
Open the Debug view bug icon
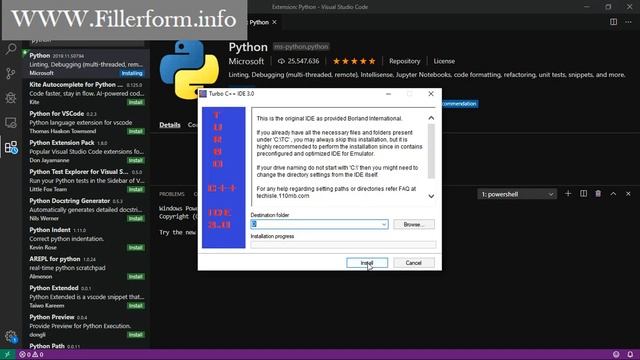click(11, 98)
